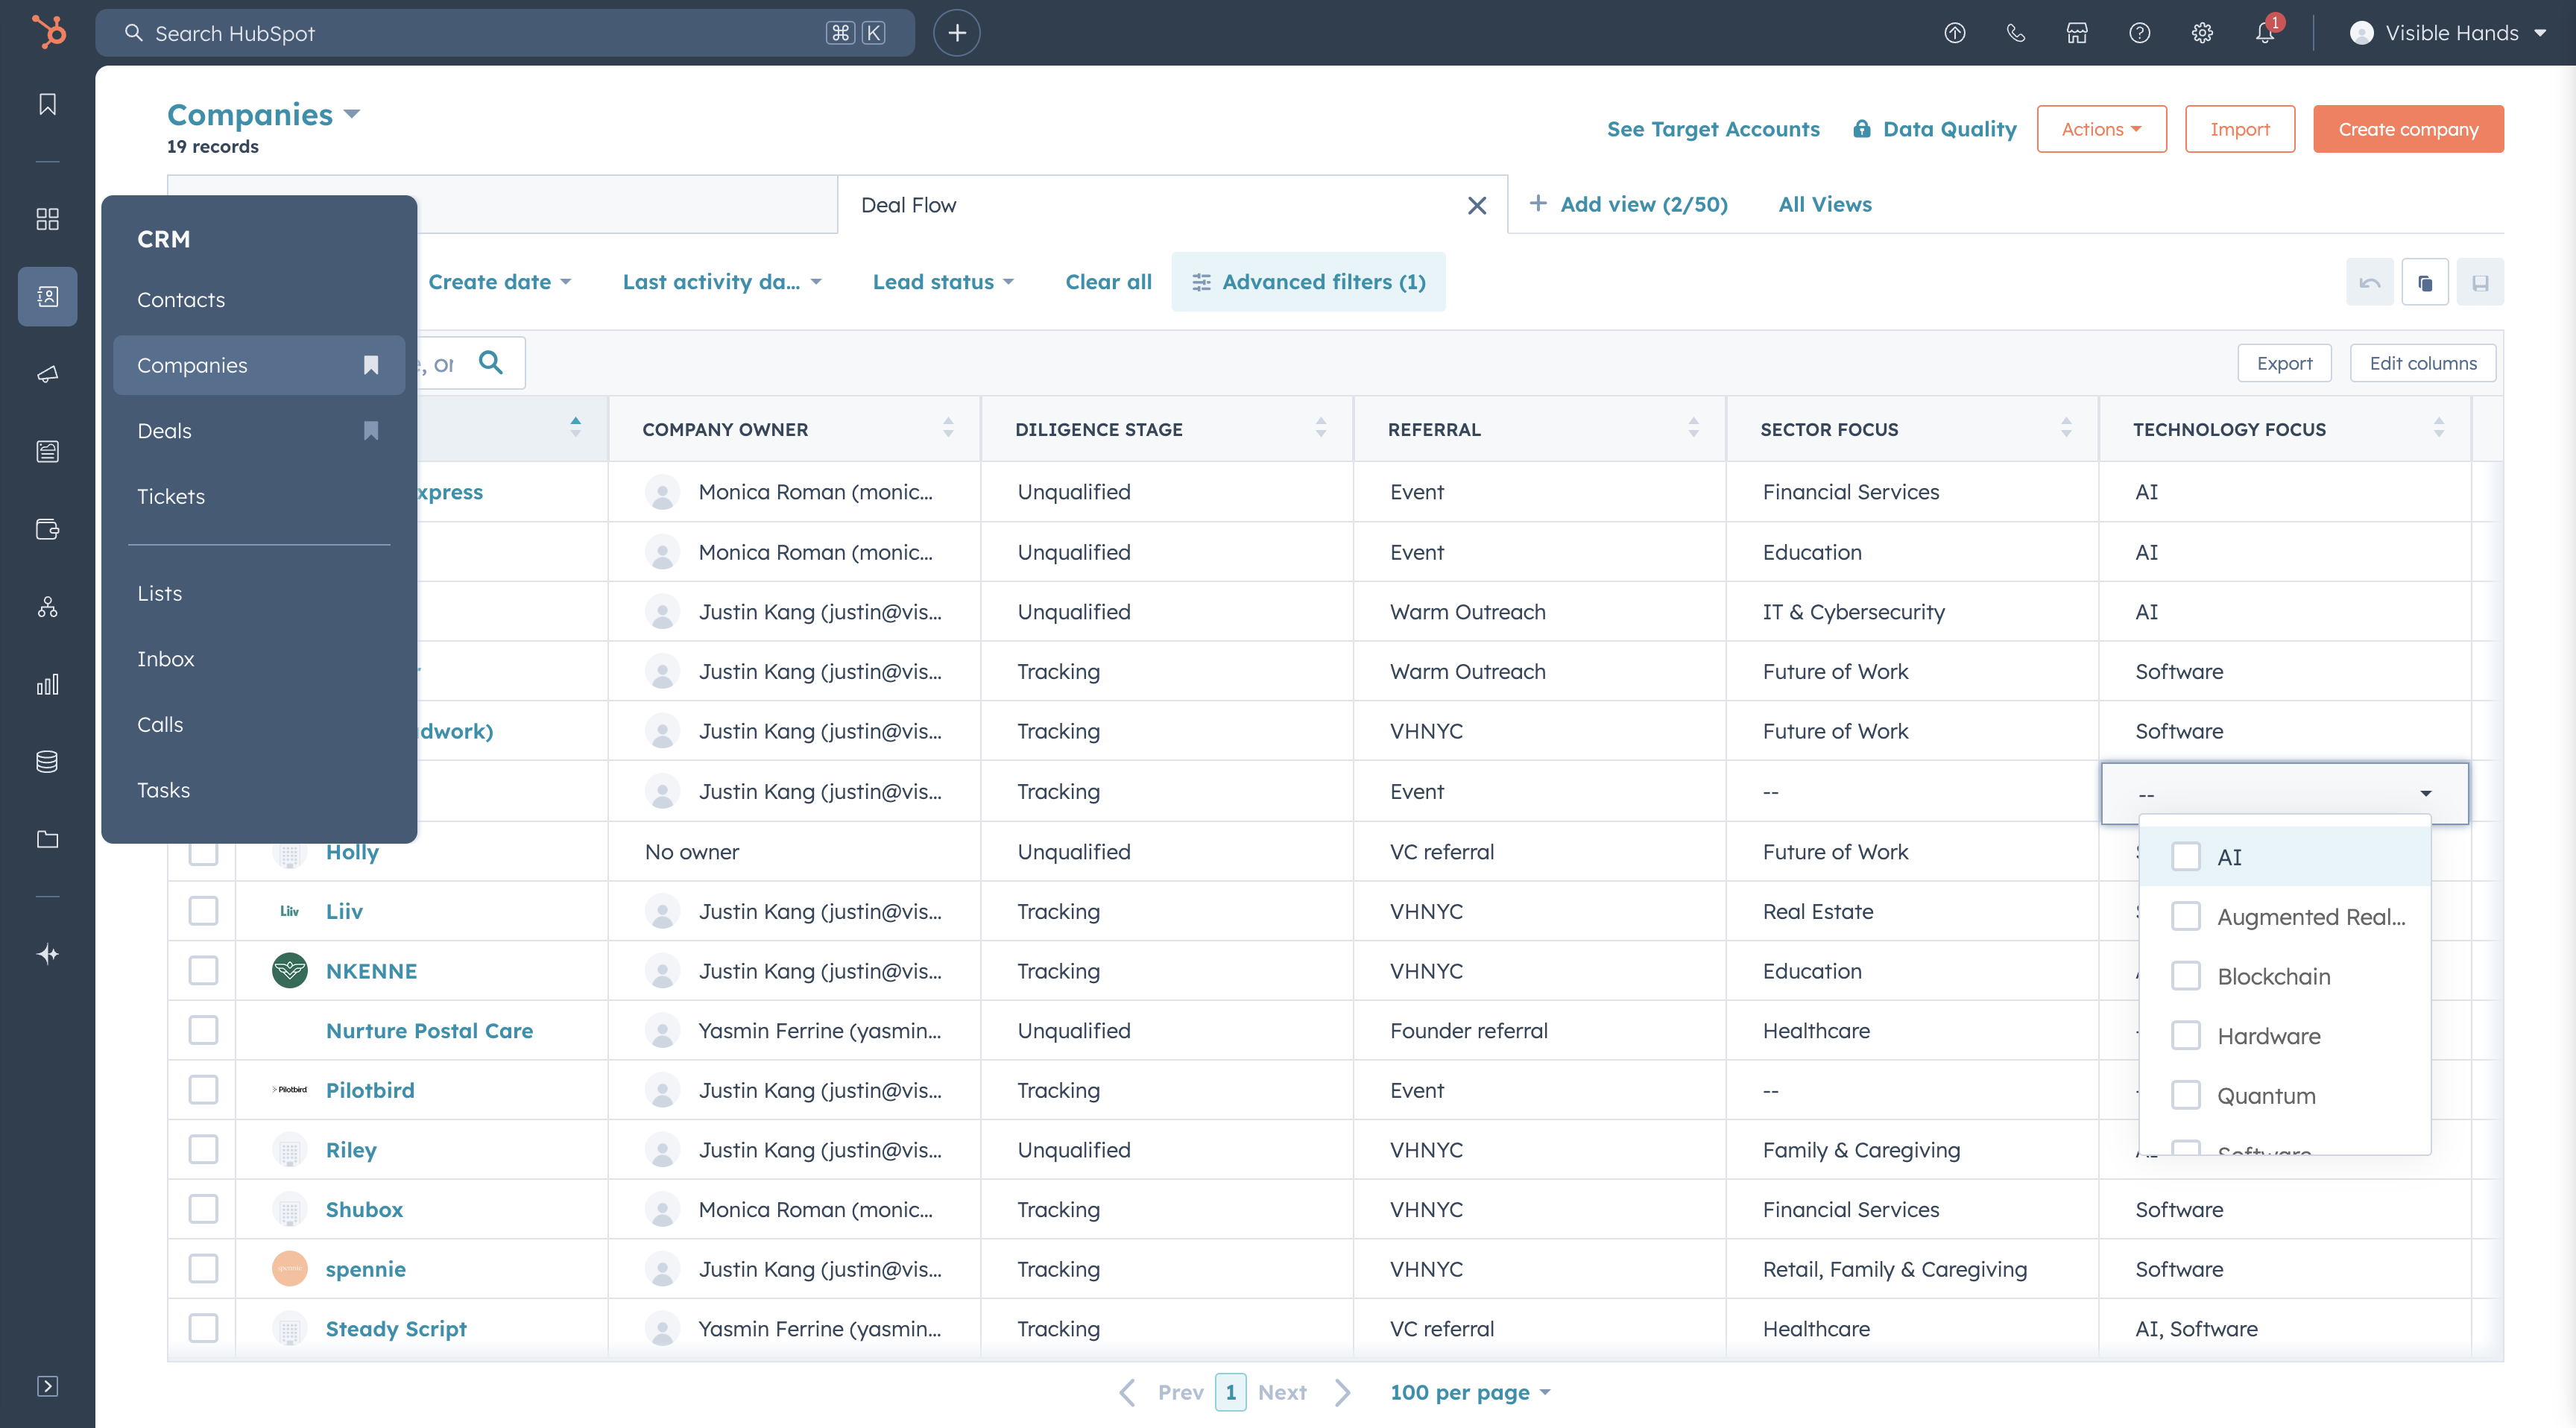Close the Deal Flow view tab
The height and width of the screenshot is (1428, 2576).
click(x=1476, y=205)
